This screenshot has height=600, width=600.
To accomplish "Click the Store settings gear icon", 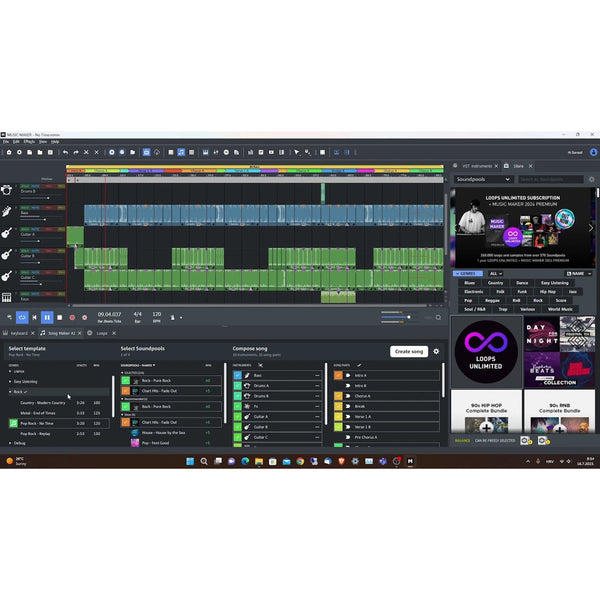I will [x=592, y=179].
